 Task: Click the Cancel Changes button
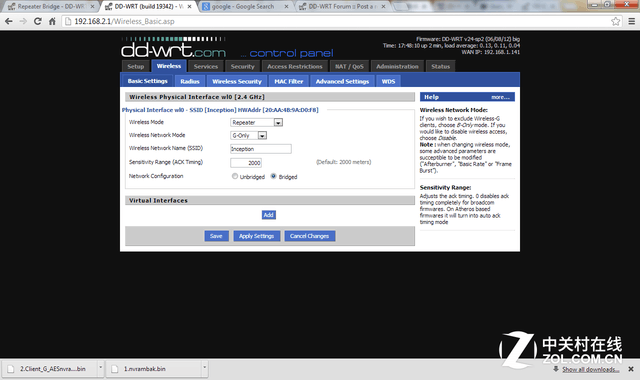[x=309, y=236]
